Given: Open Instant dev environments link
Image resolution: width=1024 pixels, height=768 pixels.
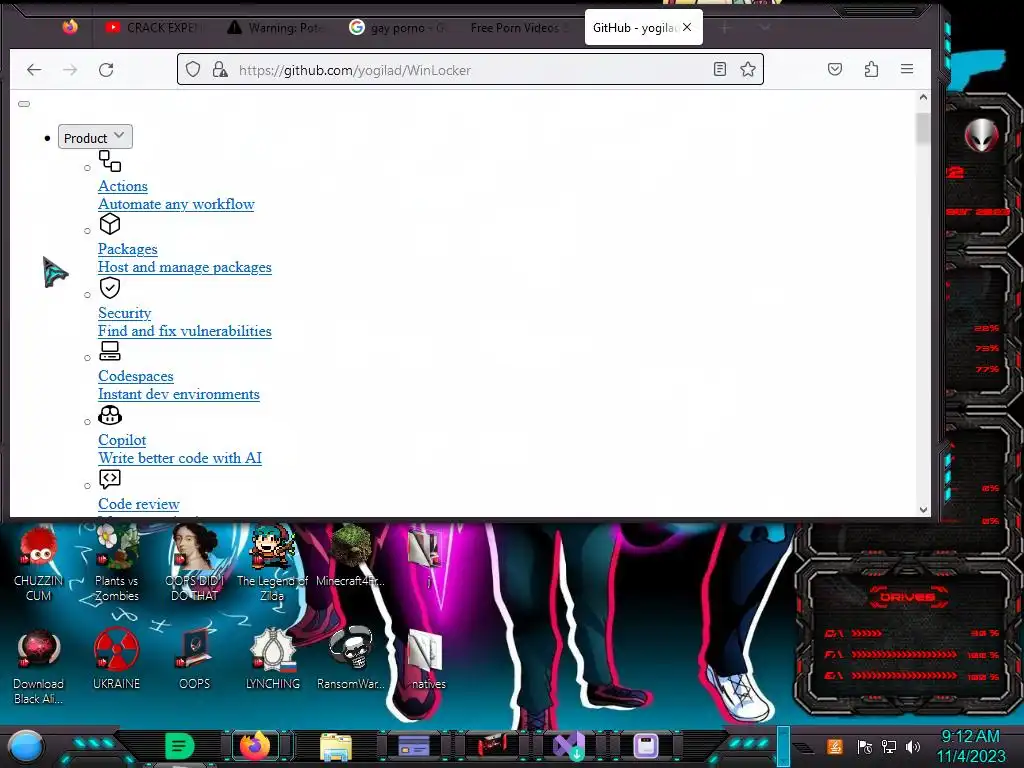Looking at the screenshot, I should coord(179,394).
